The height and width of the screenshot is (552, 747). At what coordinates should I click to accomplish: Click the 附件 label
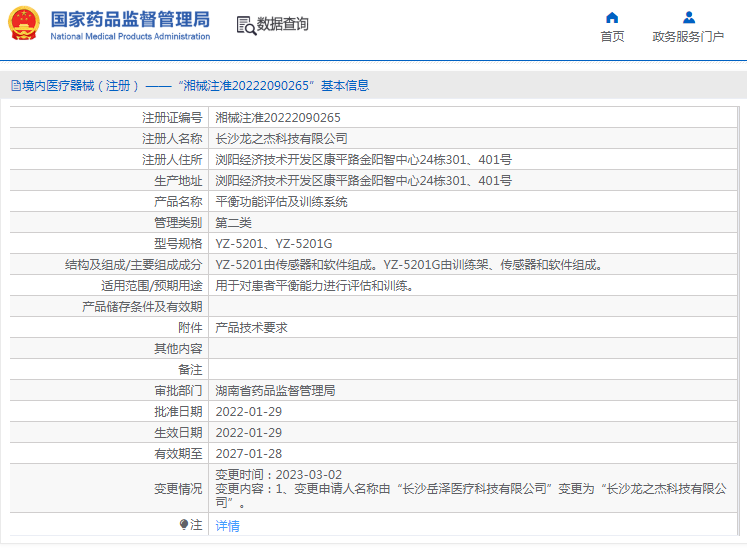[x=190, y=328]
